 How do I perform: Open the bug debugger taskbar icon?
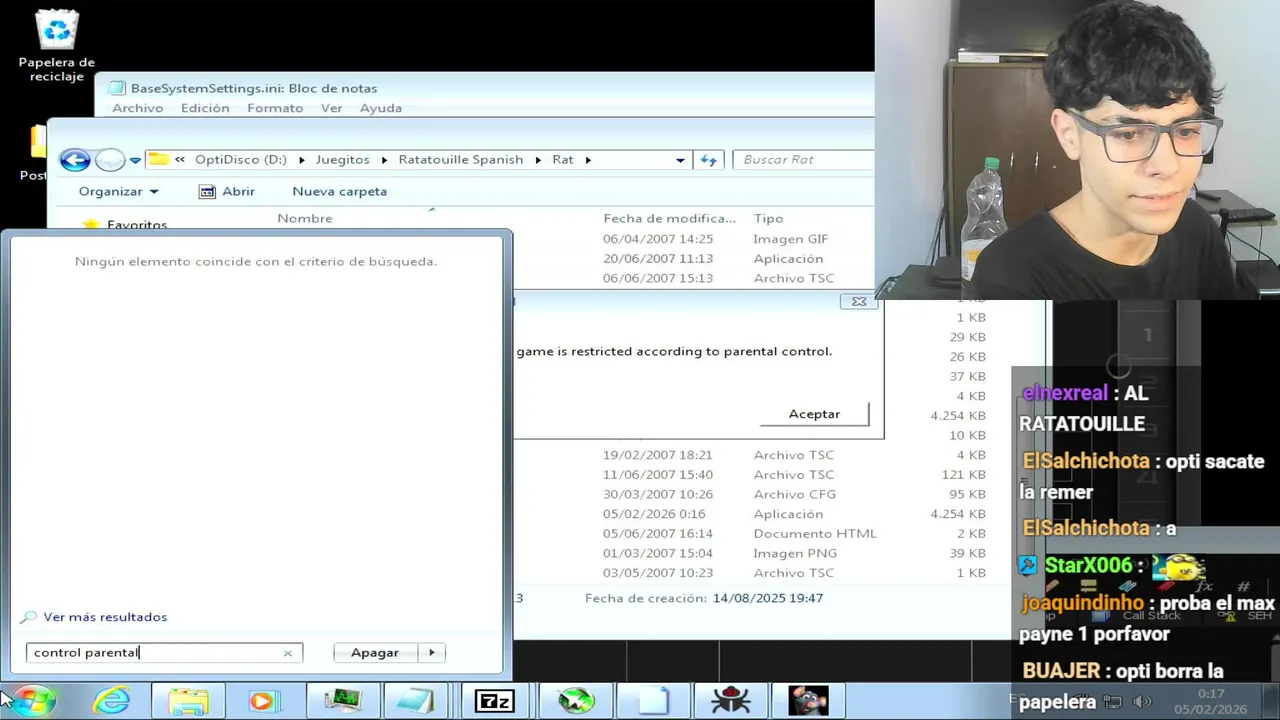click(x=731, y=701)
